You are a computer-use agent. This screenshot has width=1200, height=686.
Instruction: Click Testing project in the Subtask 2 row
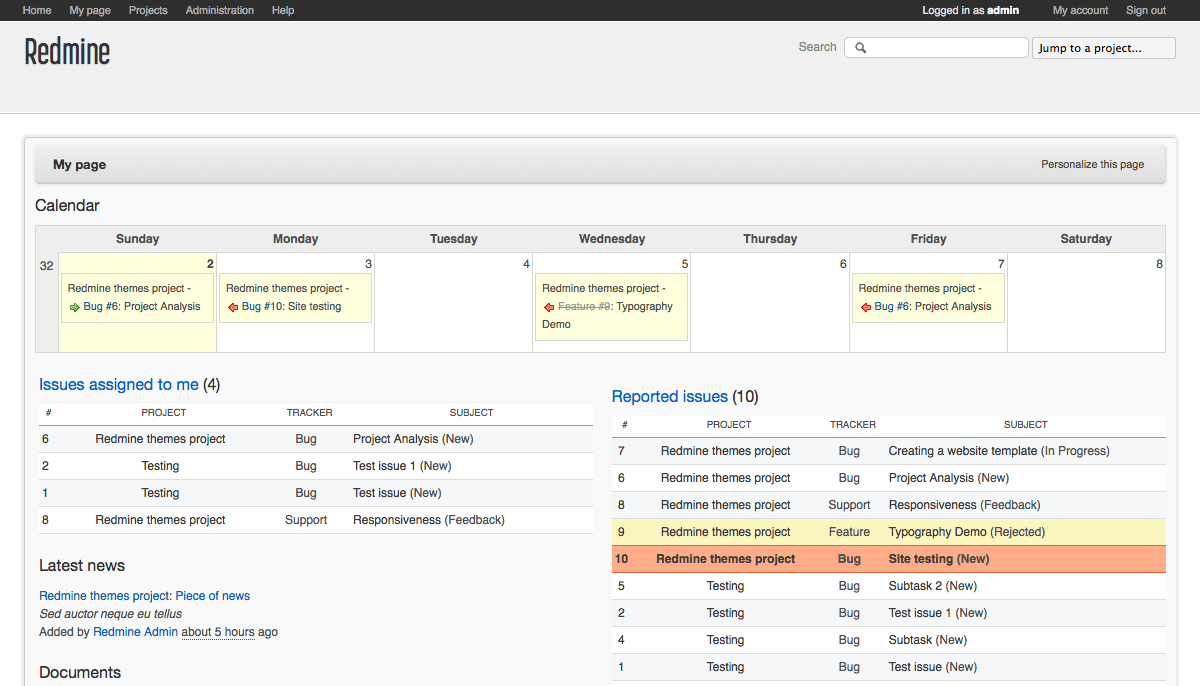725,586
